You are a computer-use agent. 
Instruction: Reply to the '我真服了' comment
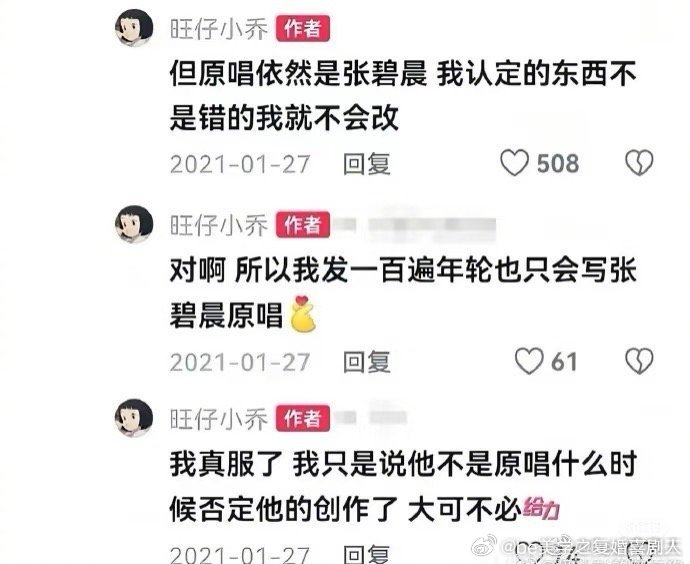pos(367,554)
